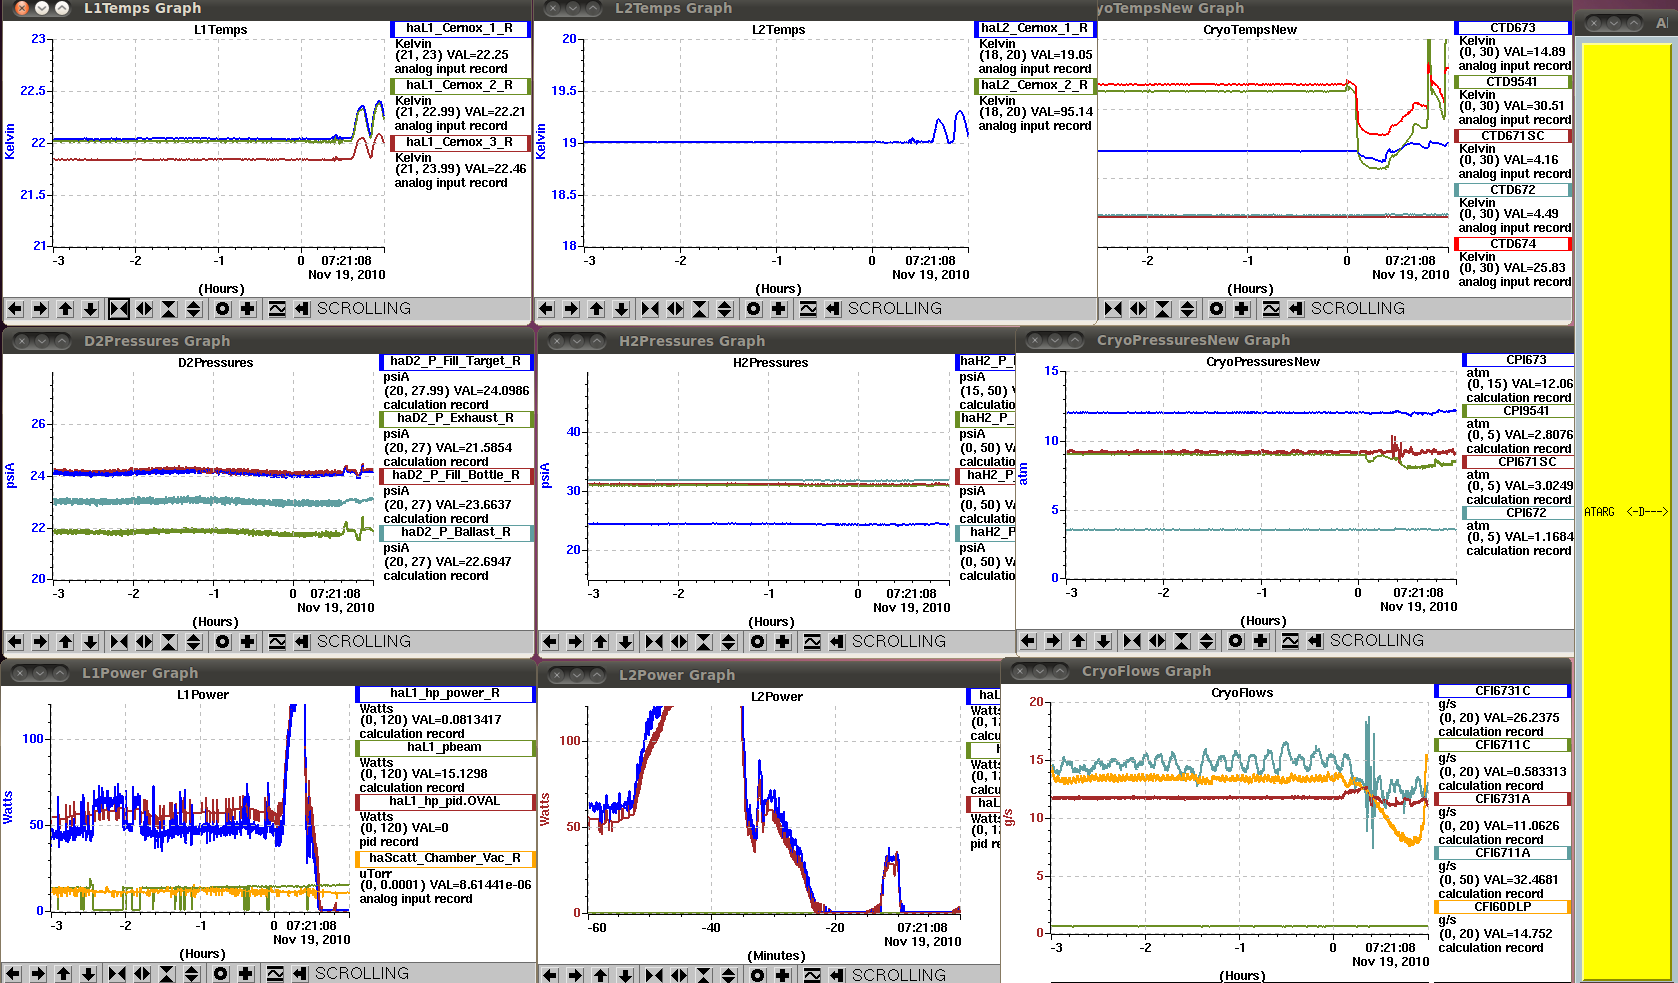Select the CFI6711A legend in CryoFlows

[1503, 853]
